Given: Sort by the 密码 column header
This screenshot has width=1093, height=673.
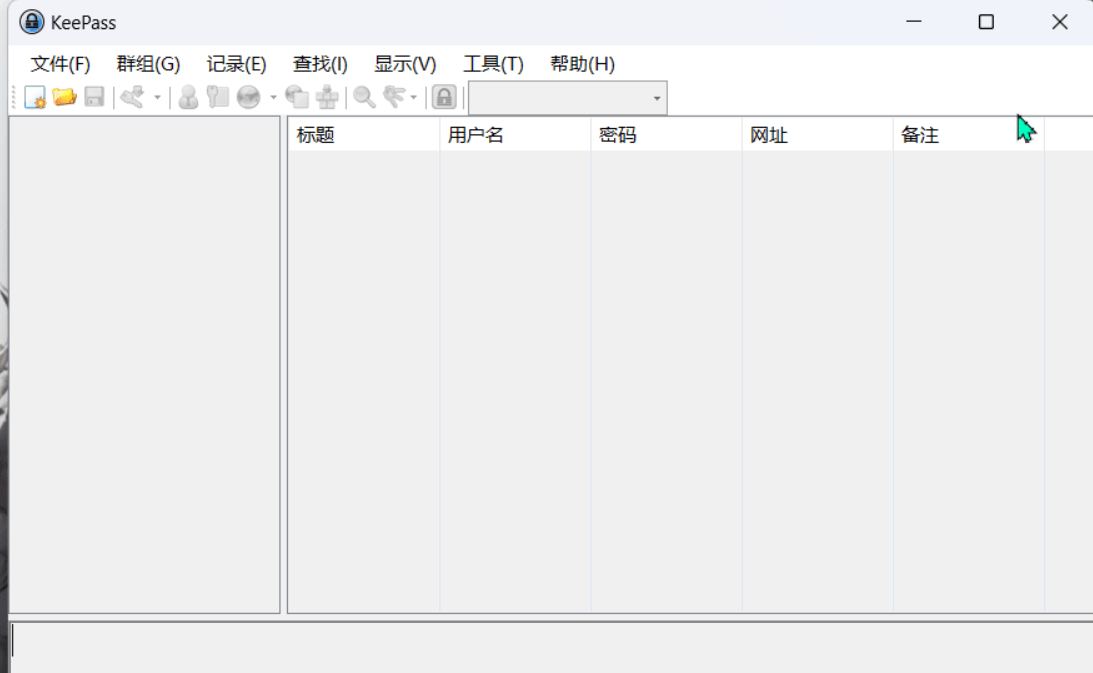Looking at the screenshot, I should [666, 135].
